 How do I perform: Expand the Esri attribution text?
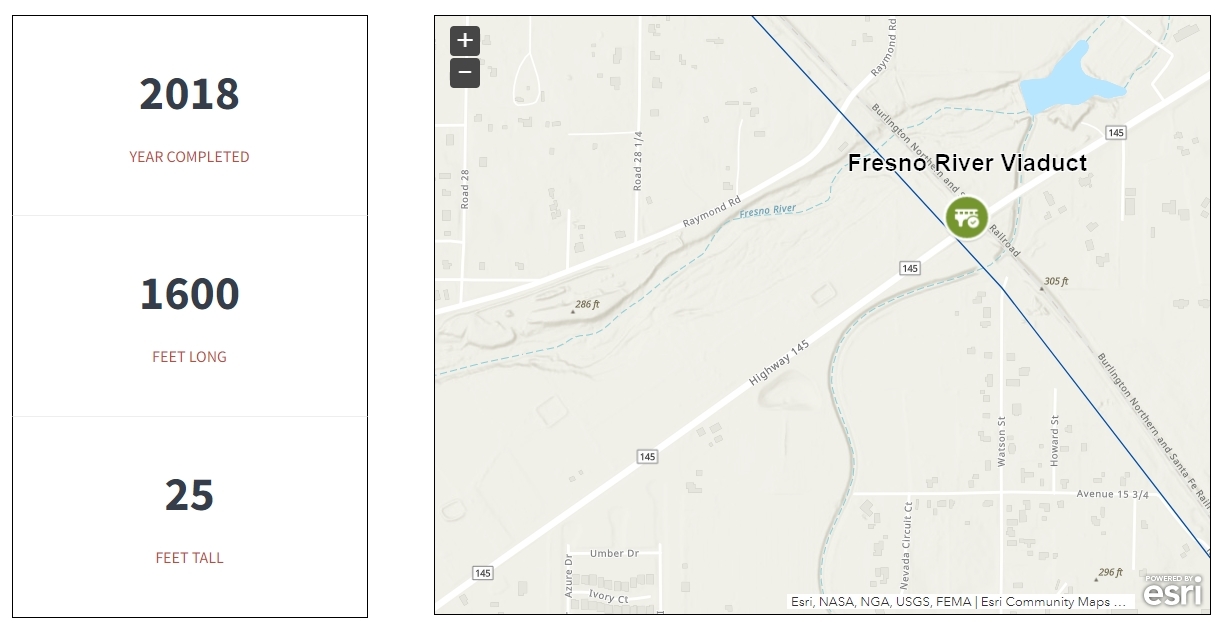(x=959, y=602)
